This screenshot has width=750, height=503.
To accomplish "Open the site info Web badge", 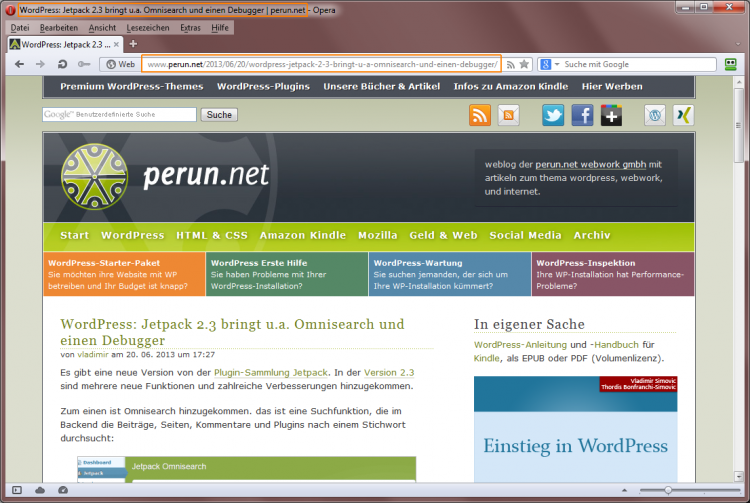I will pos(120,64).
